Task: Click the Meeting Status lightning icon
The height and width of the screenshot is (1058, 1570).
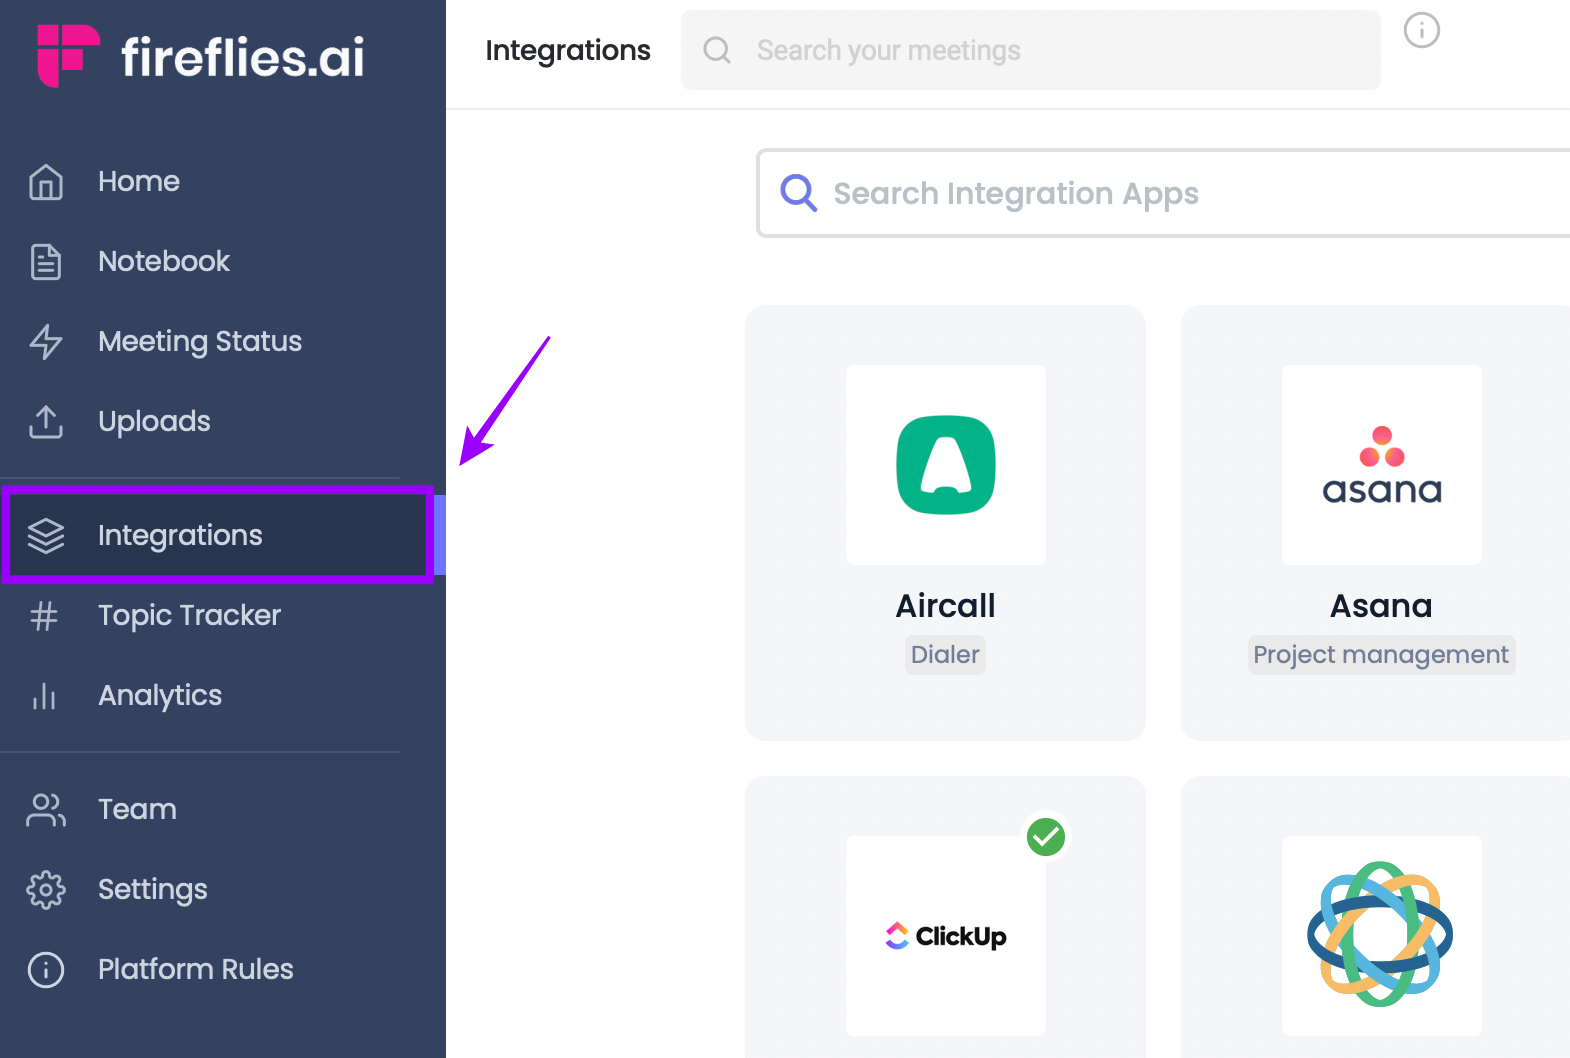Action: coord(46,341)
